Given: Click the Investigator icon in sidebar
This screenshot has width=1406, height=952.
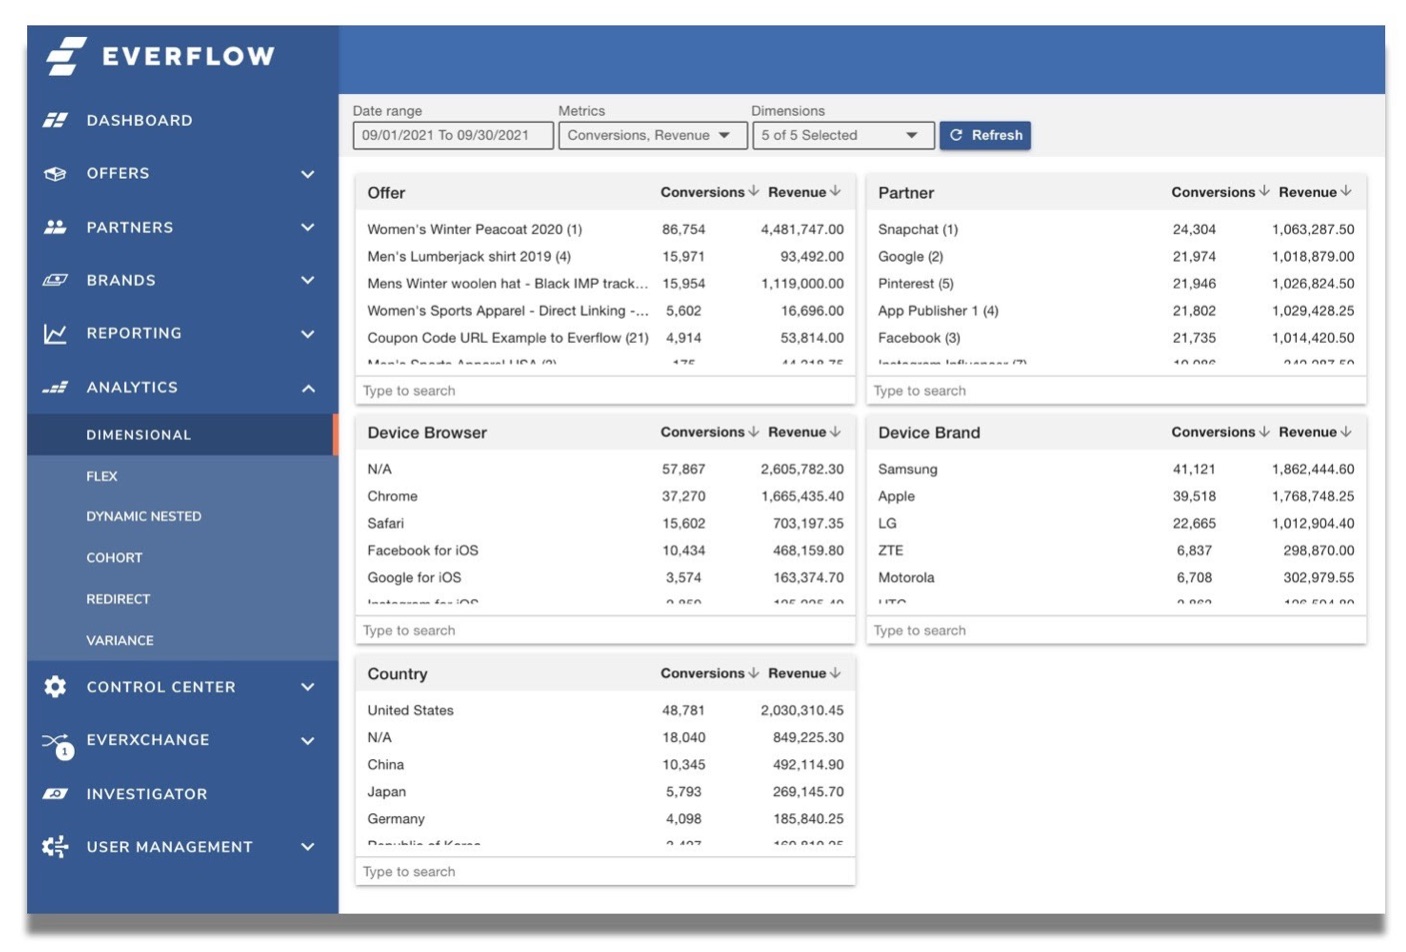Looking at the screenshot, I should [55, 794].
